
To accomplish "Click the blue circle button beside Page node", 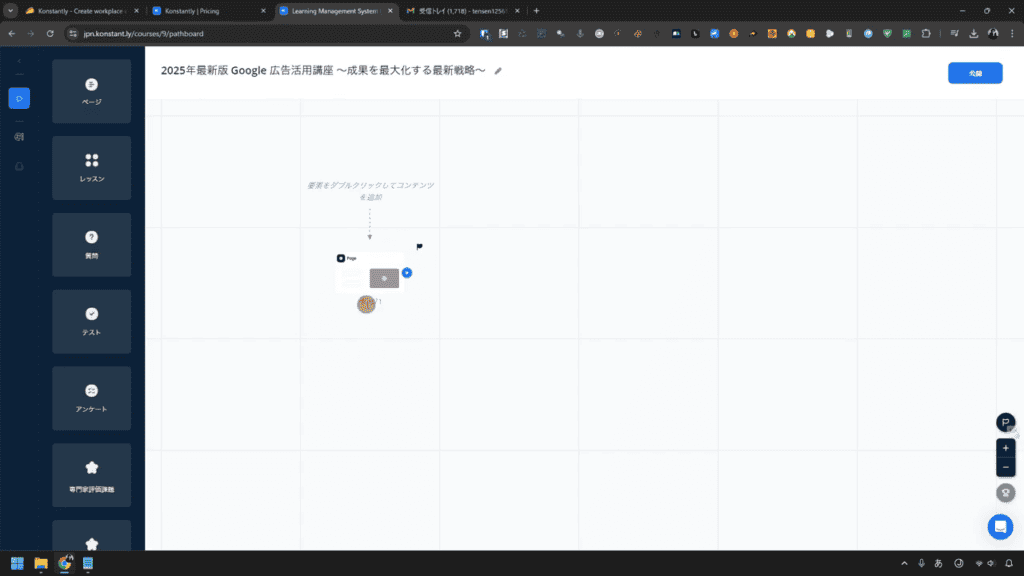I will coord(407,272).
